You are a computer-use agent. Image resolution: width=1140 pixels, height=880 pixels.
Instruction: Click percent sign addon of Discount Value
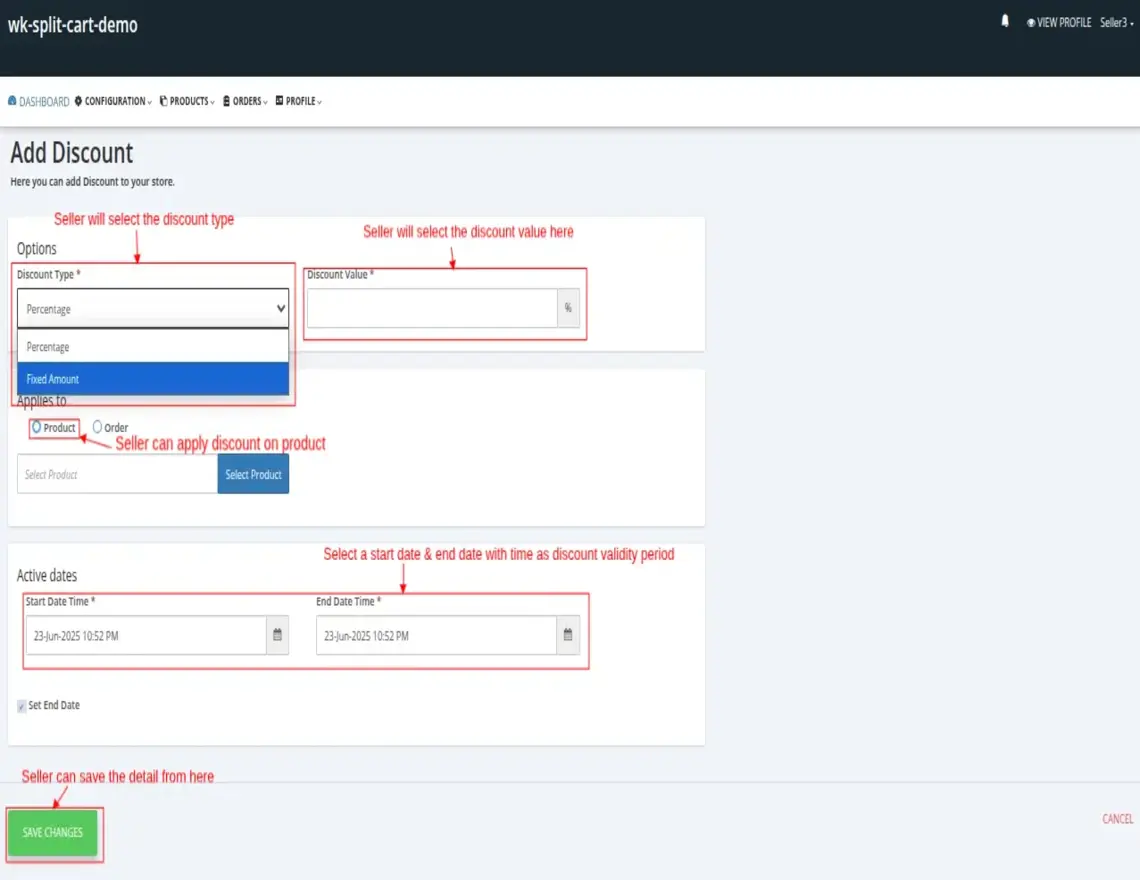pos(568,308)
